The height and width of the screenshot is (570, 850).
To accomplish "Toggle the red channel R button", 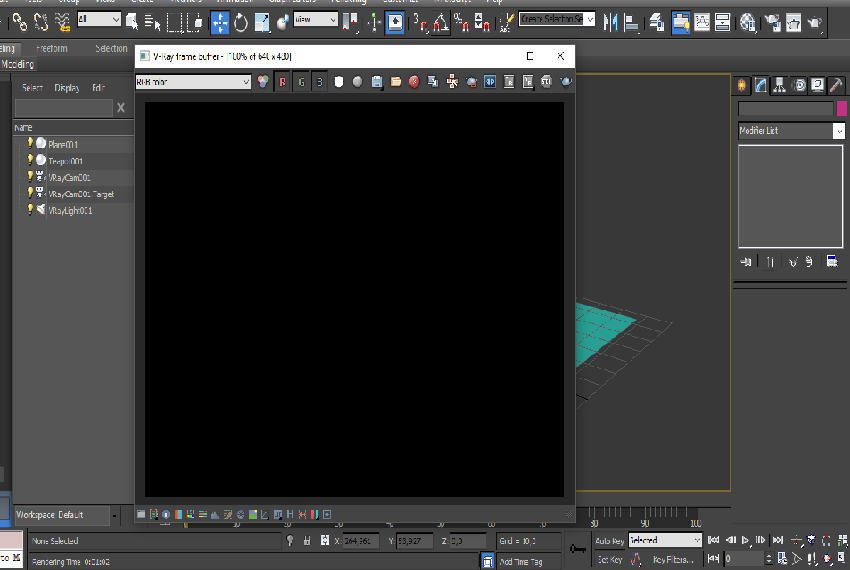I will point(282,81).
